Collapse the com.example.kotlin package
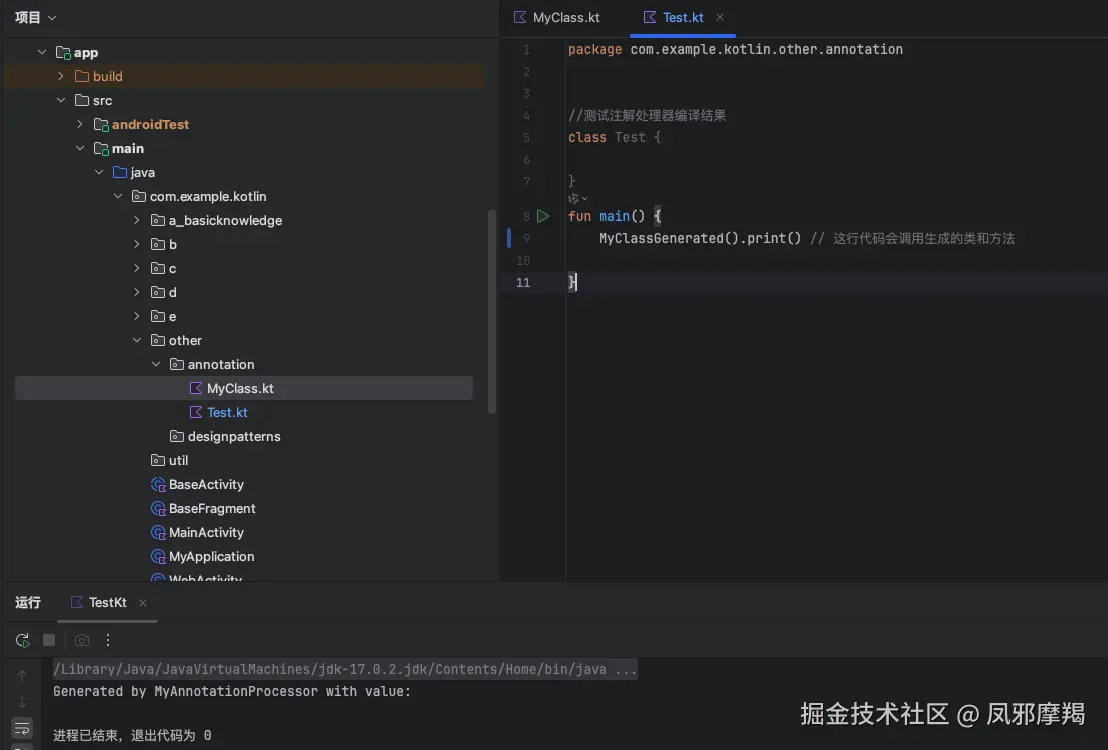1108x750 pixels. [118, 197]
